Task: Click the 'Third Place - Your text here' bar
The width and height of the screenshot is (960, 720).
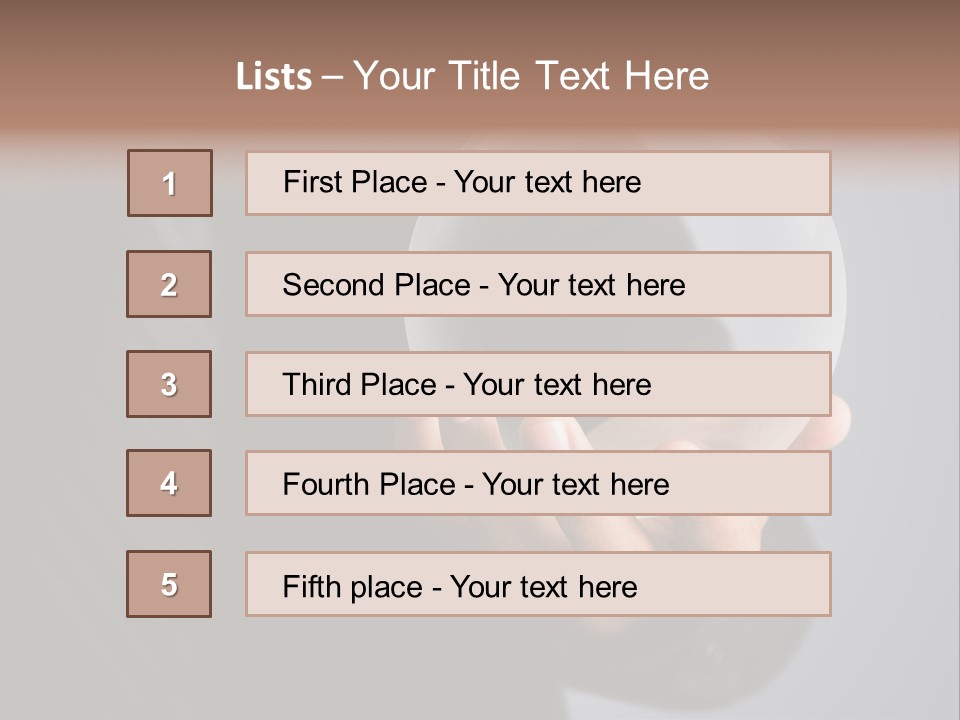Action: pos(538,384)
